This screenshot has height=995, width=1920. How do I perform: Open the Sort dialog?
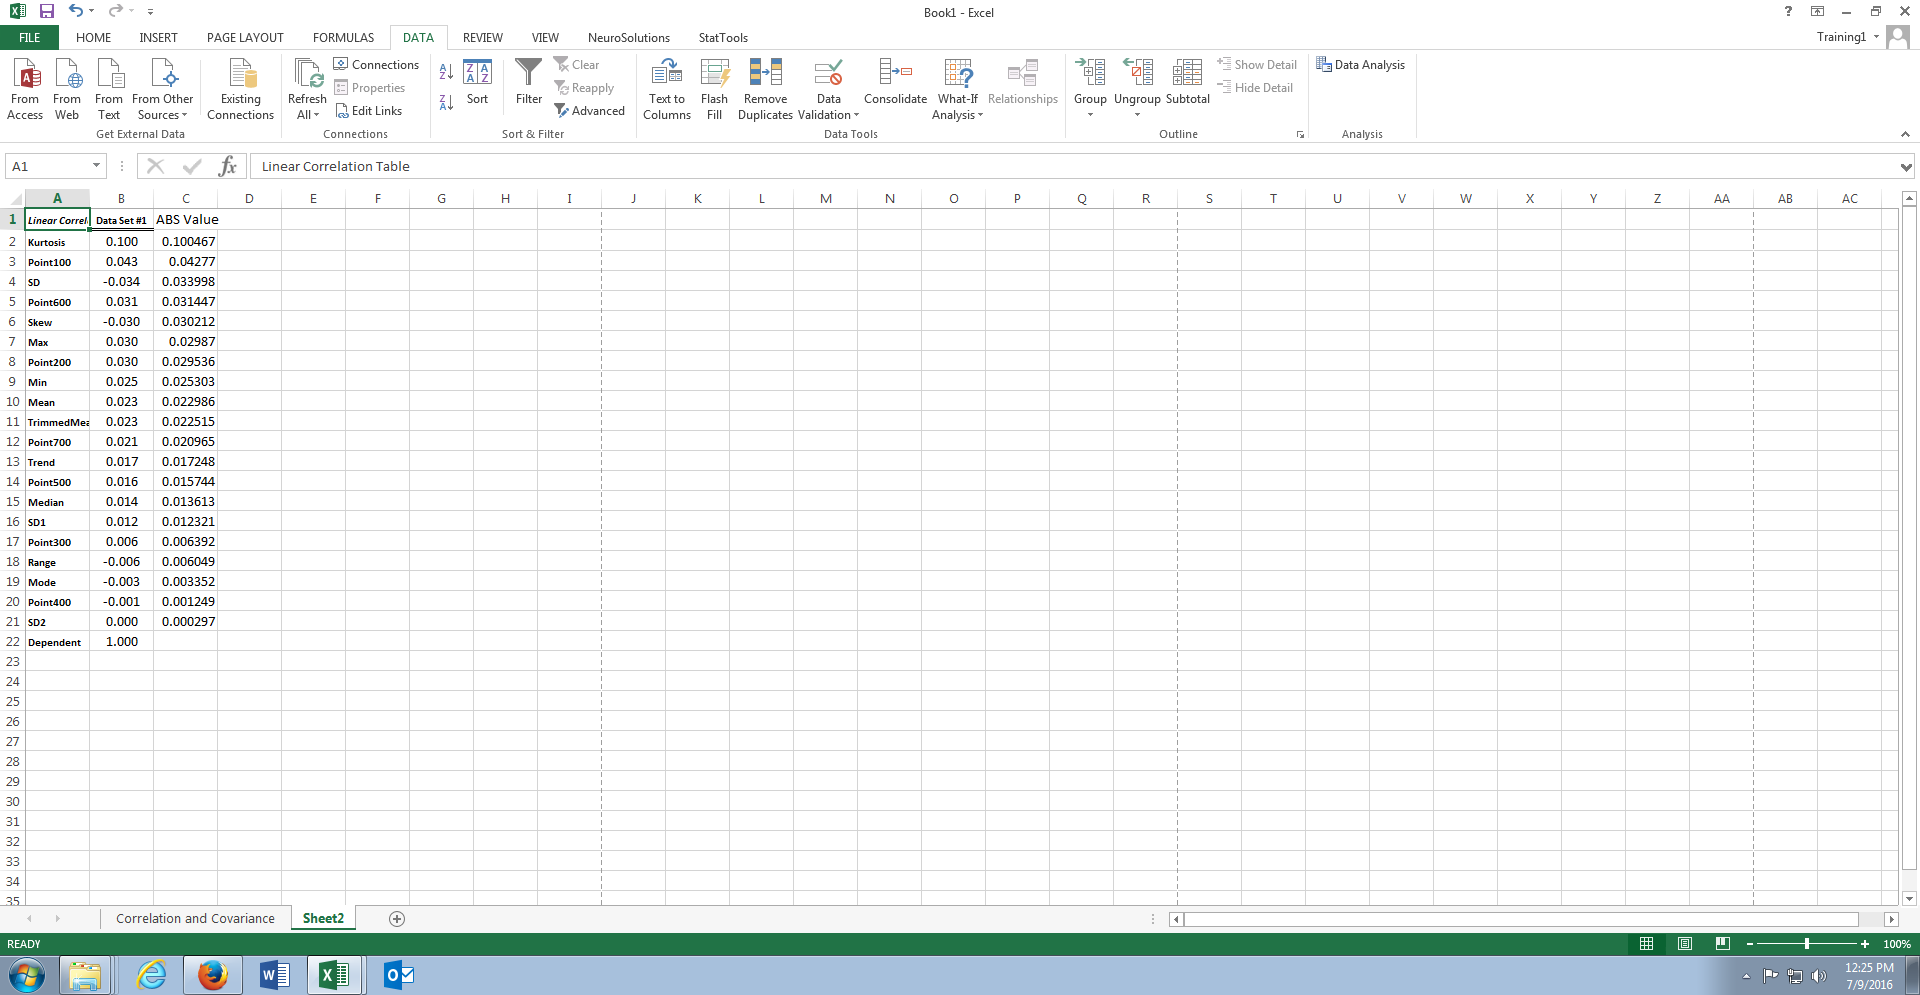click(x=478, y=82)
